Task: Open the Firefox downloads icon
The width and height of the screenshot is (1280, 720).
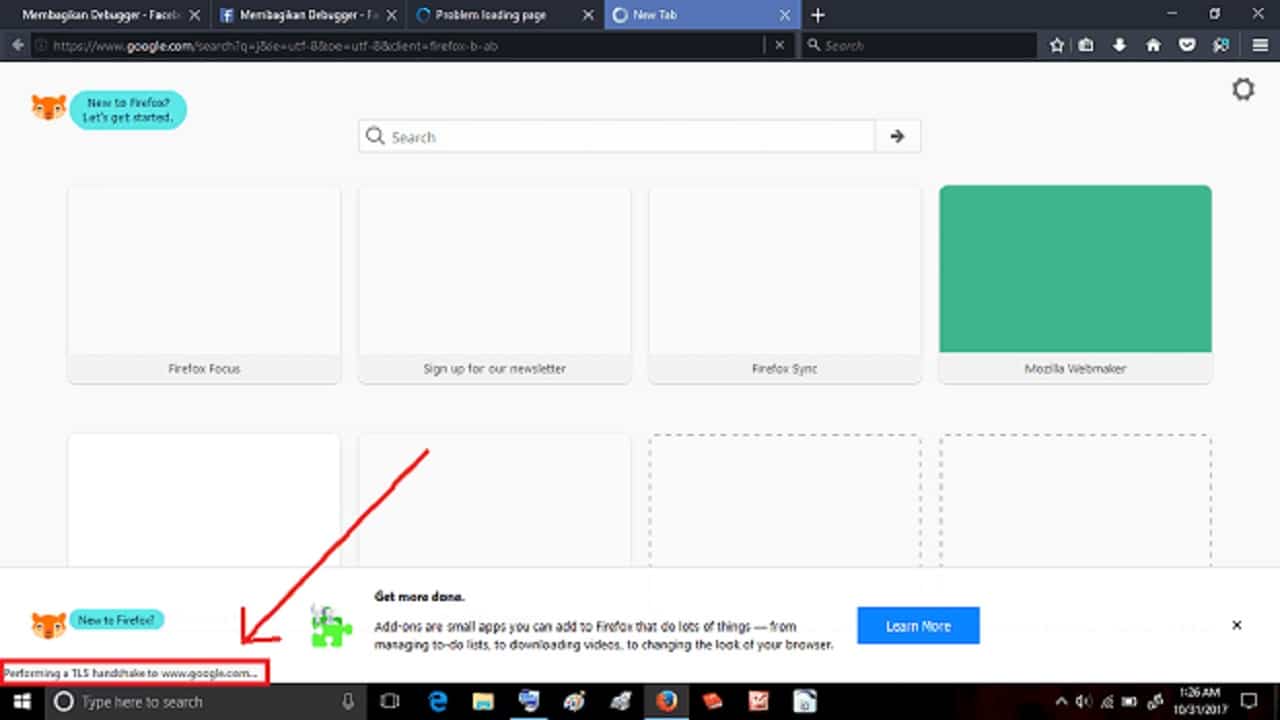Action: coord(1120,45)
